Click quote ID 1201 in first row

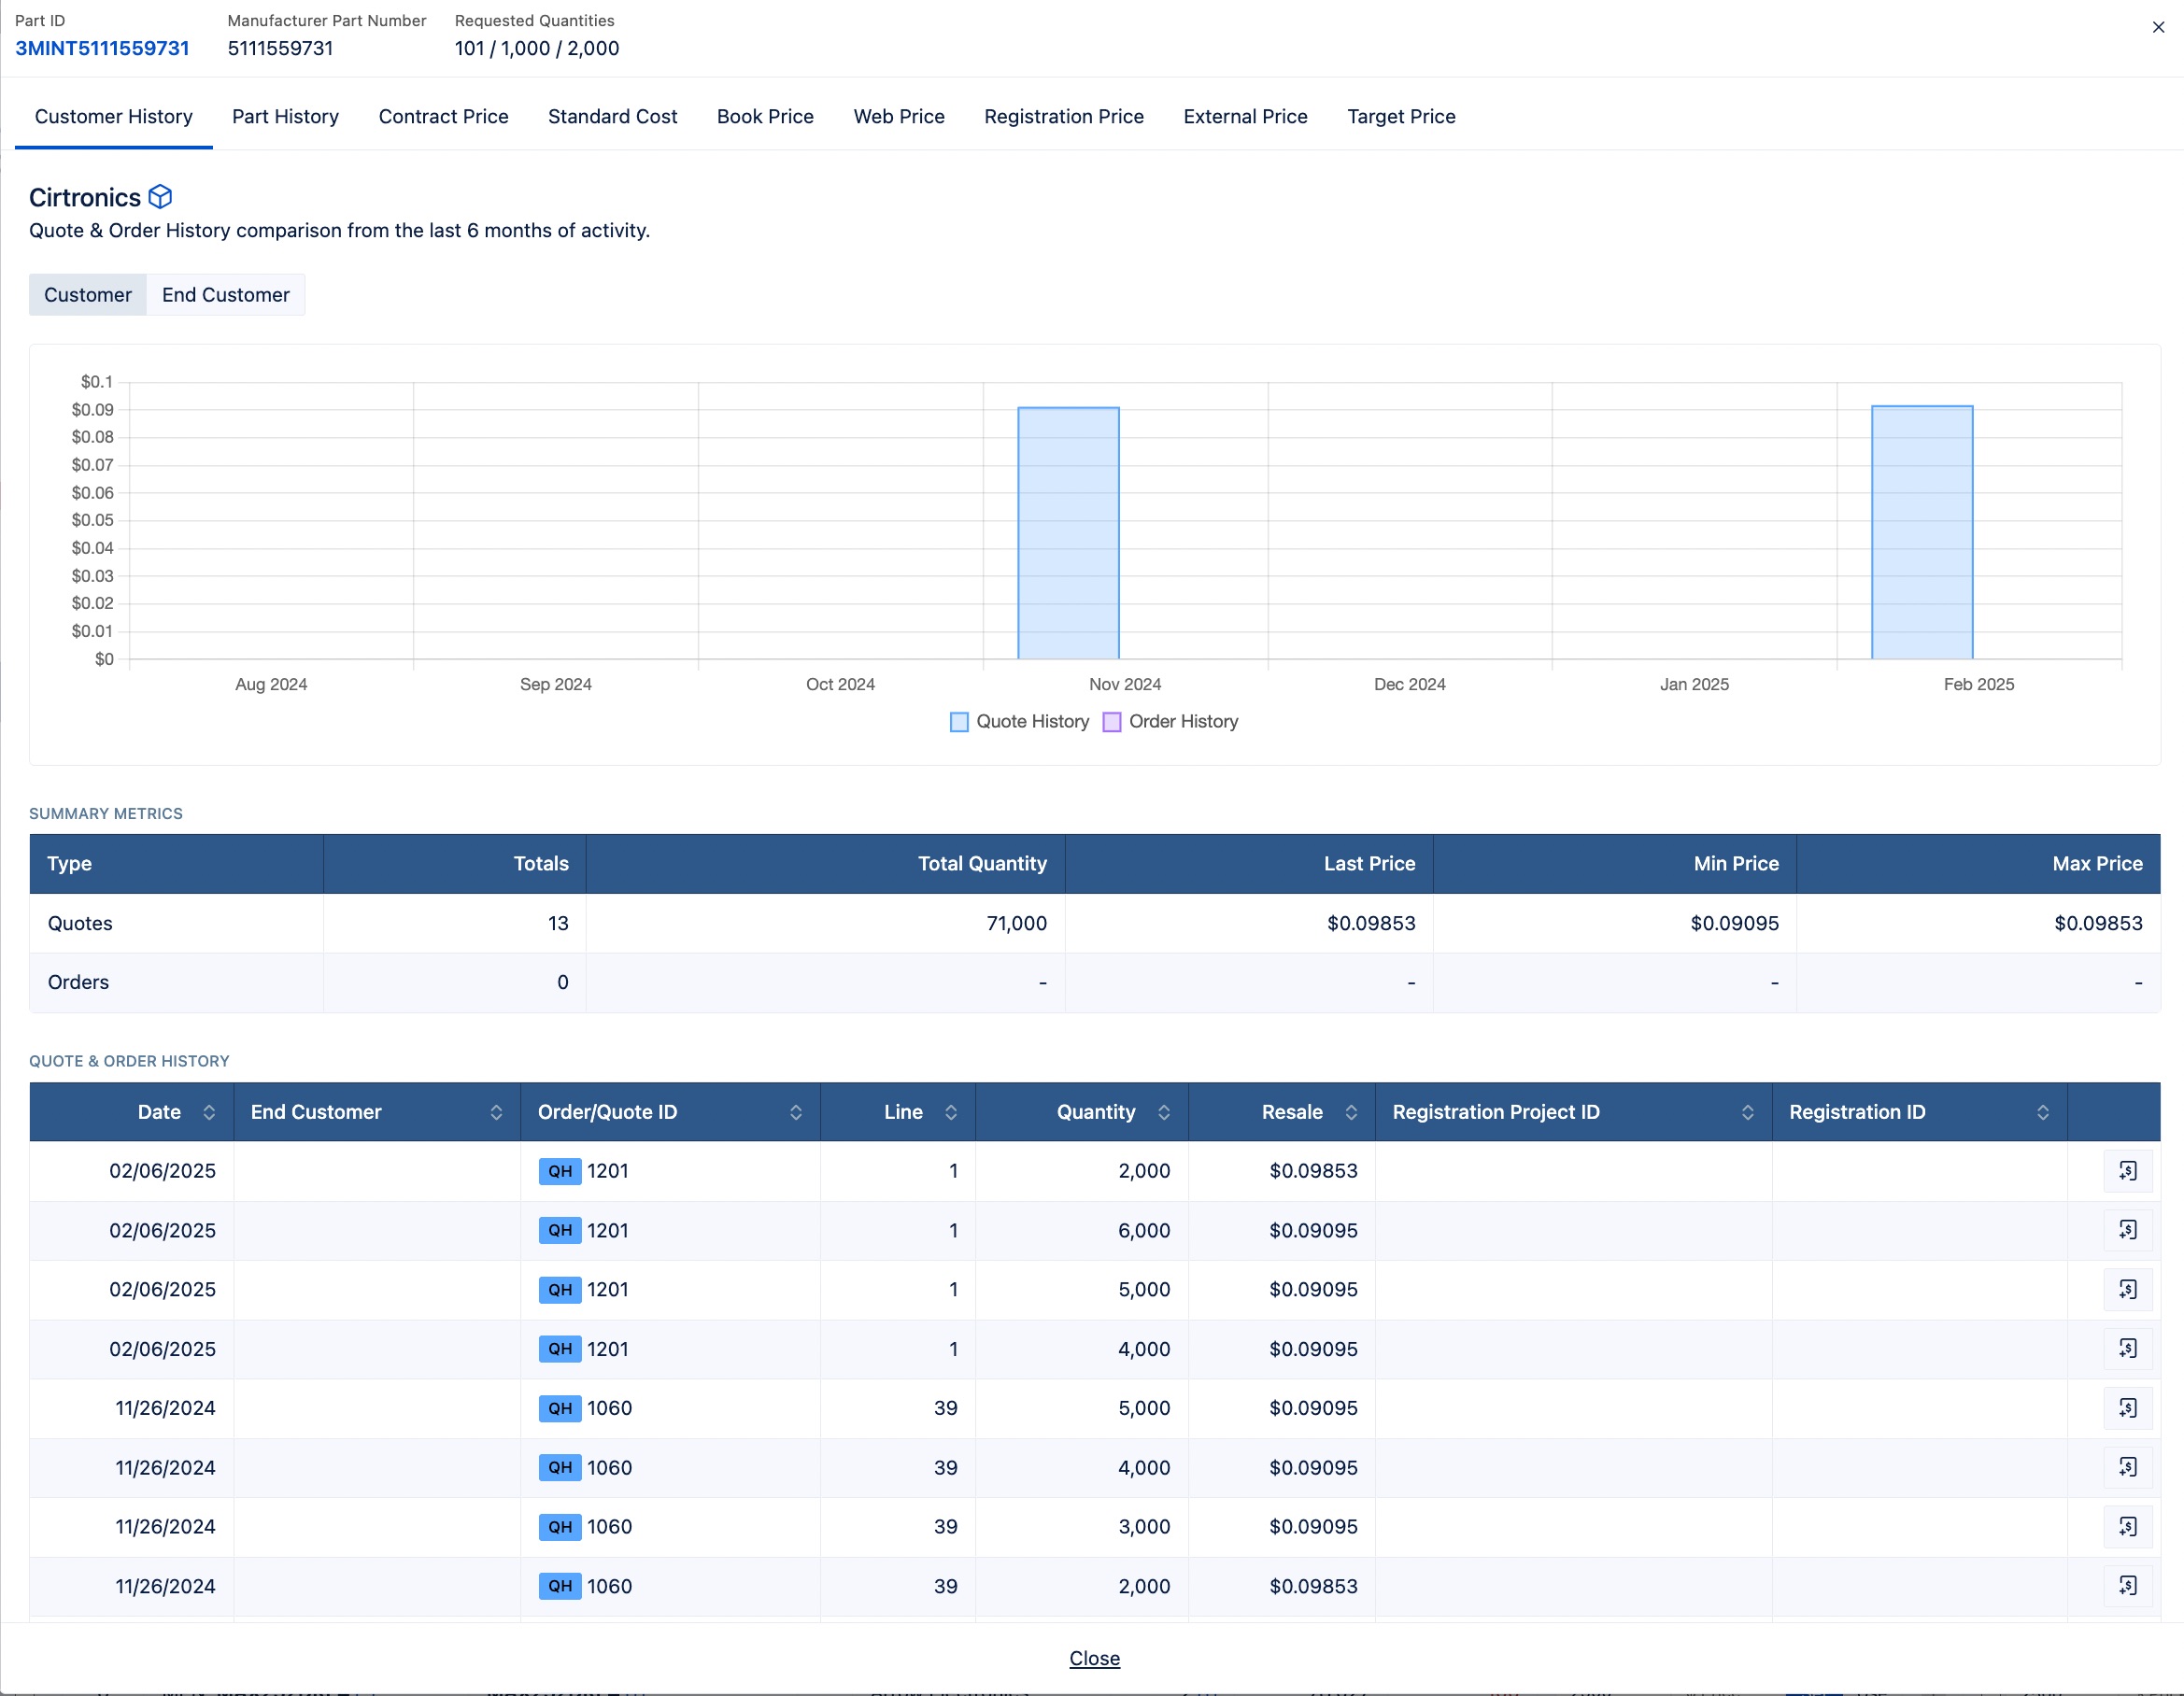click(607, 1171)
